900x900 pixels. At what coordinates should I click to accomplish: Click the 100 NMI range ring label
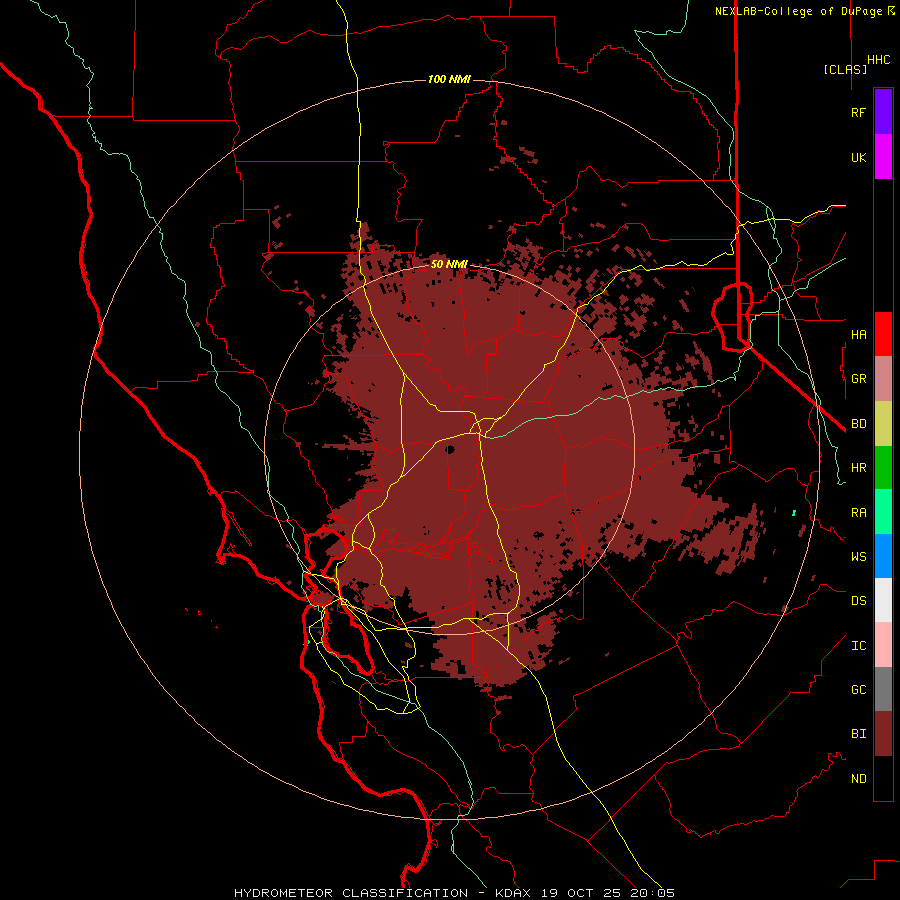point(449,79)
